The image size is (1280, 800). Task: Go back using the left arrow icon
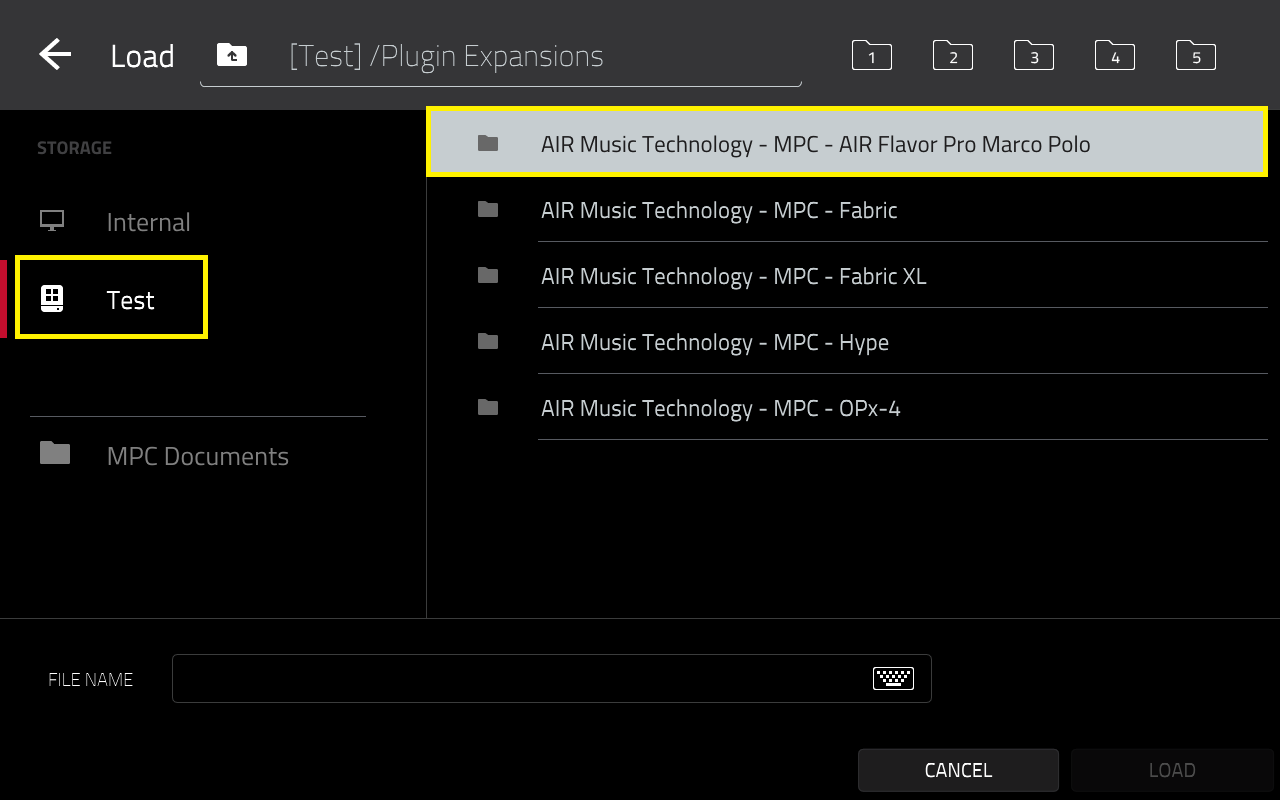click(x=55, y=55)
